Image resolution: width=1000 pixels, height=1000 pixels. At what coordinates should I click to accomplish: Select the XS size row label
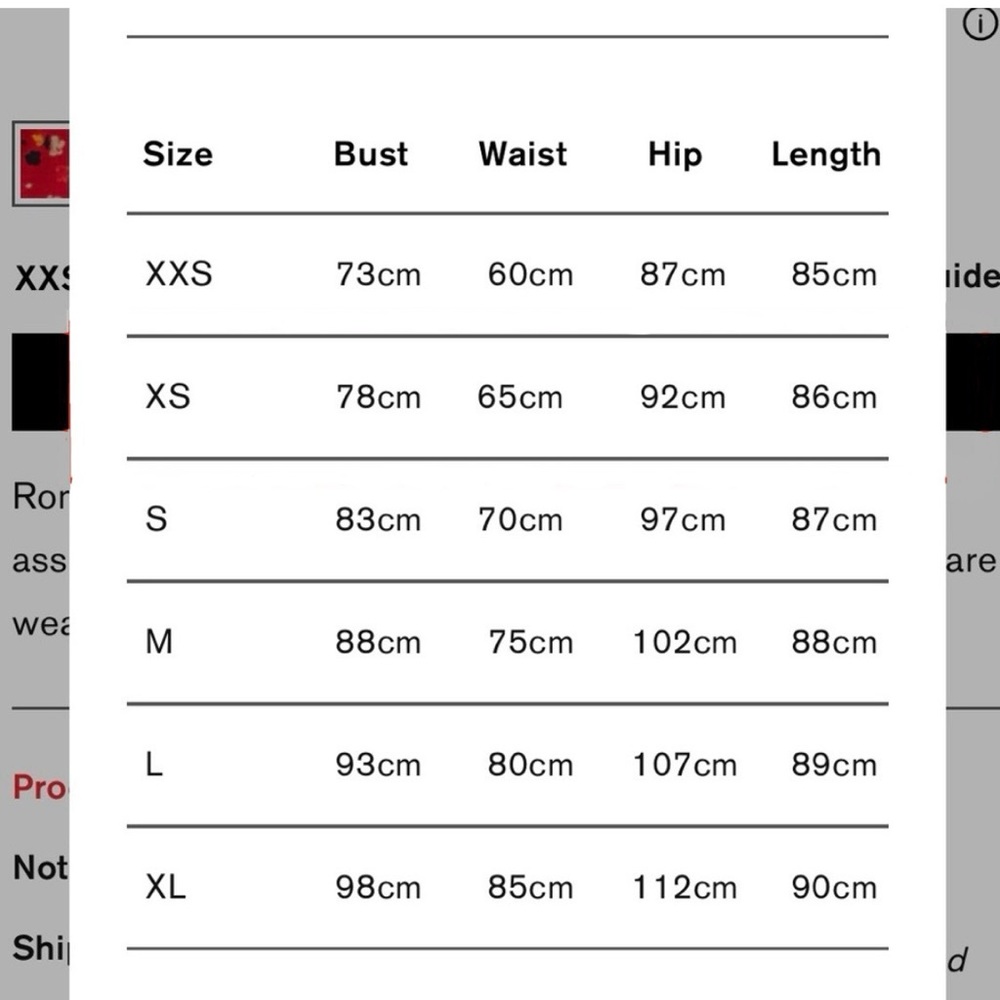coord(168,397)
